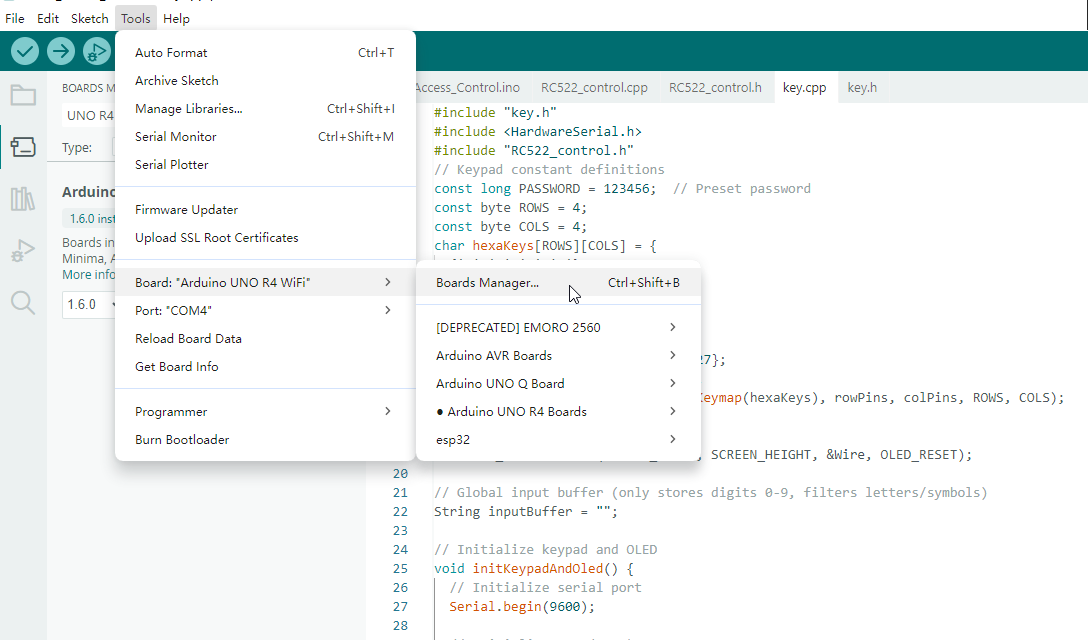Expand the Port: COM4 submenu
The image size is (1088, 640).
(265, 310)
